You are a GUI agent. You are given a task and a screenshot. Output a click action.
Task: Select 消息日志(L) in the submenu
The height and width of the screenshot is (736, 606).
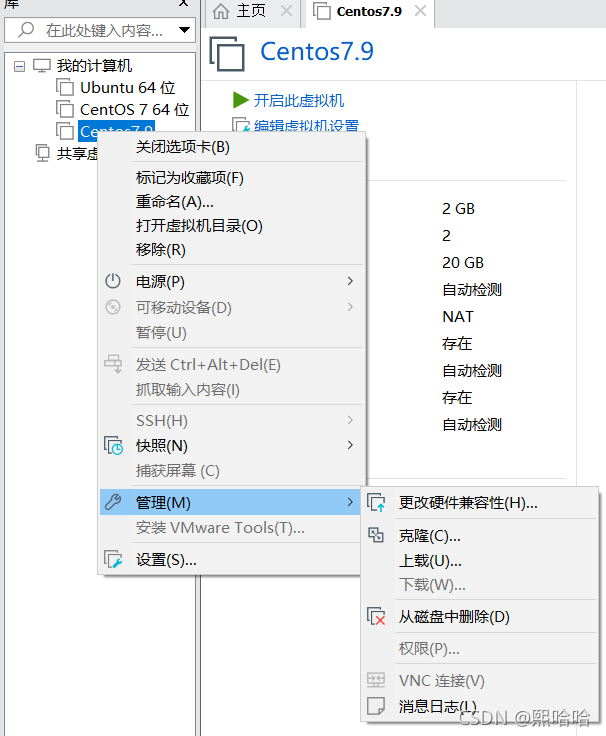437,706
